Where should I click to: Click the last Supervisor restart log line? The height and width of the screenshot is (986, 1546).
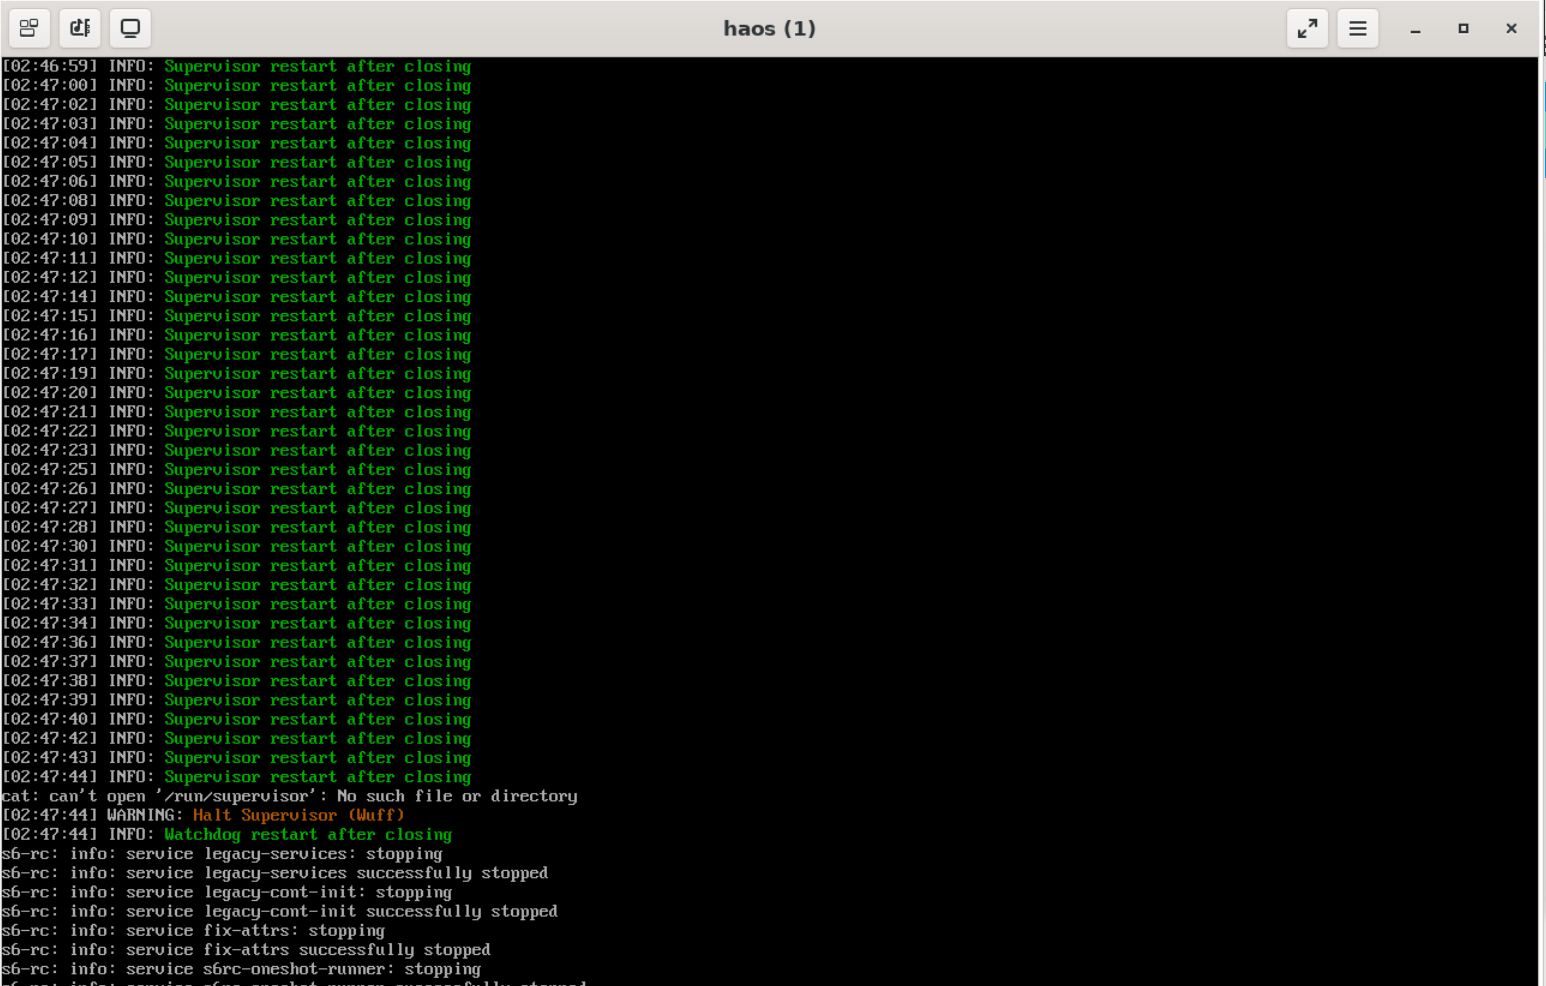click(x=236, y=776)
